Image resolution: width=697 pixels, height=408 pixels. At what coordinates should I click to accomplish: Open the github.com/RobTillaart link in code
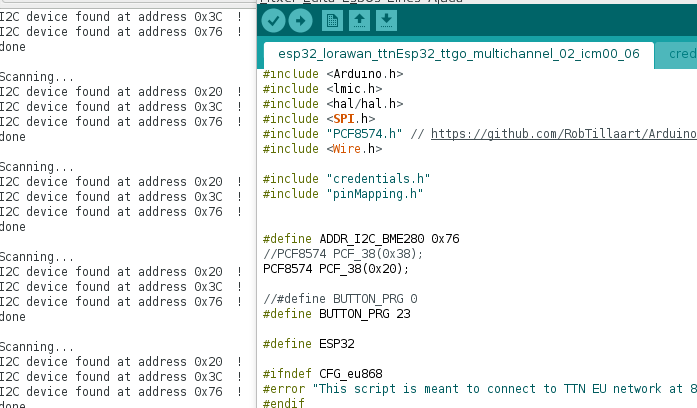(564, 134)
